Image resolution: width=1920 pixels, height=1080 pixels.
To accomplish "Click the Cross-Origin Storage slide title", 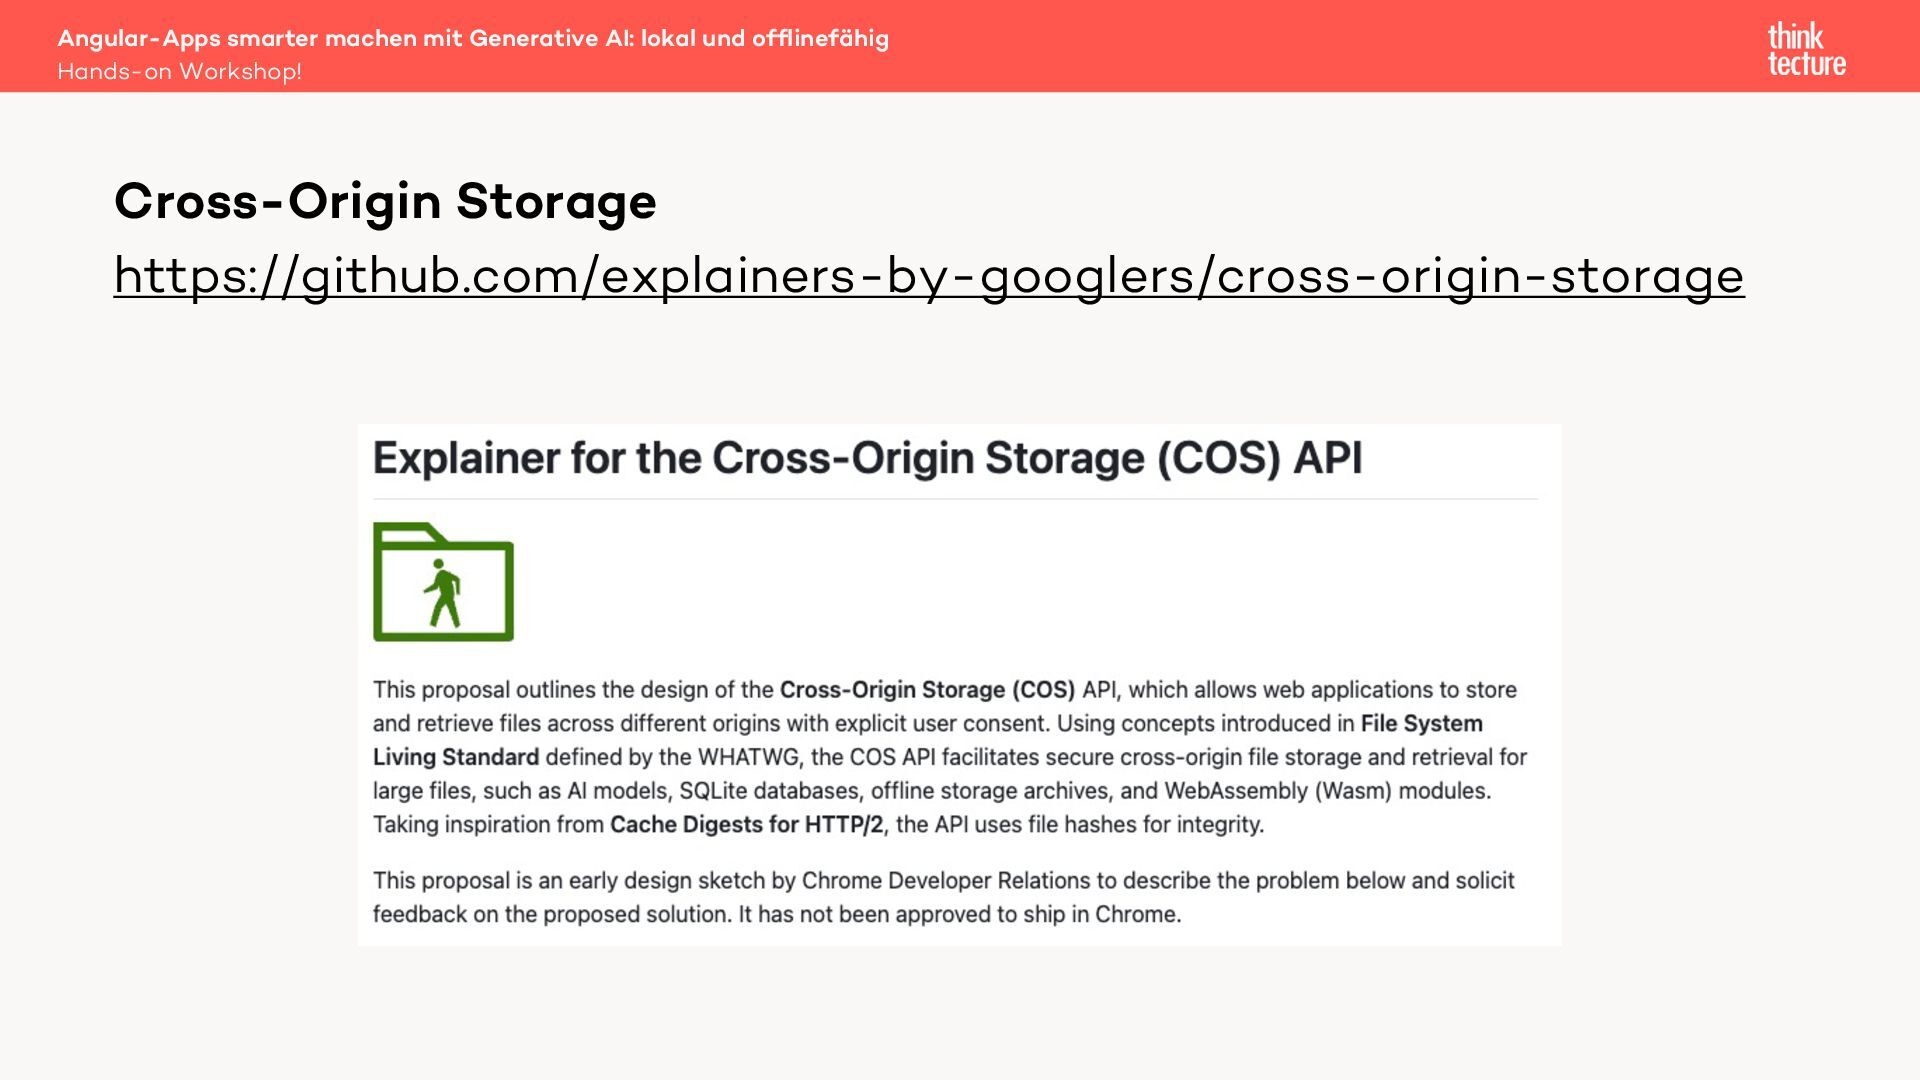I will tap(385, 201).
